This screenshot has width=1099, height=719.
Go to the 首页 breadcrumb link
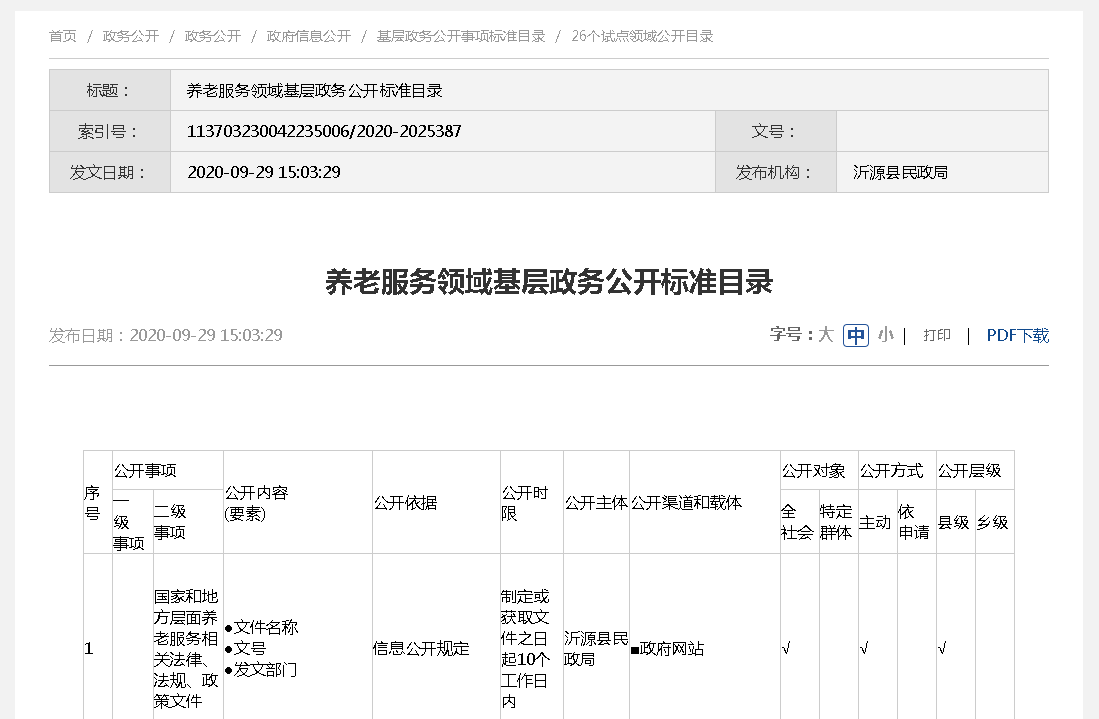coord(63,36)
